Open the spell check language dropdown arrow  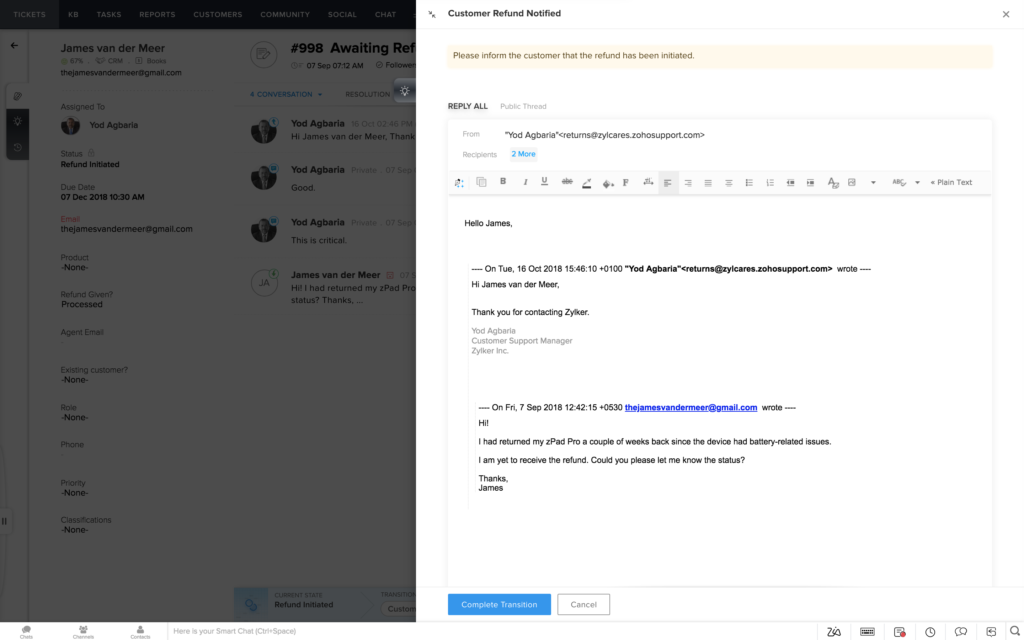tap(917, 183)
